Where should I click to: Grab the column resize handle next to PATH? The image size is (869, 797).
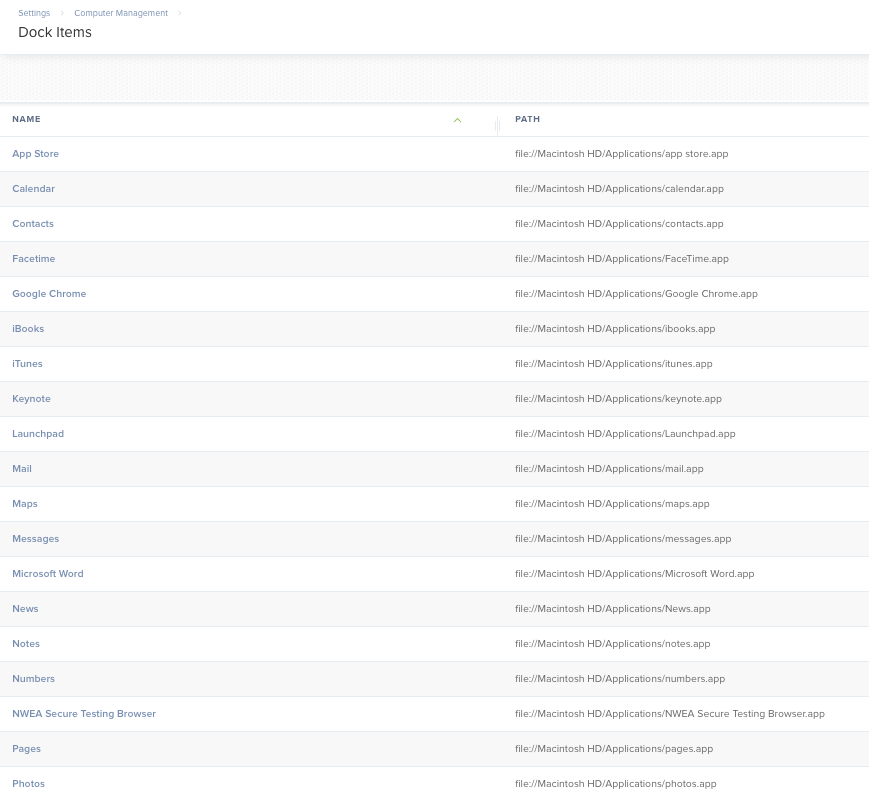point(497,125)
